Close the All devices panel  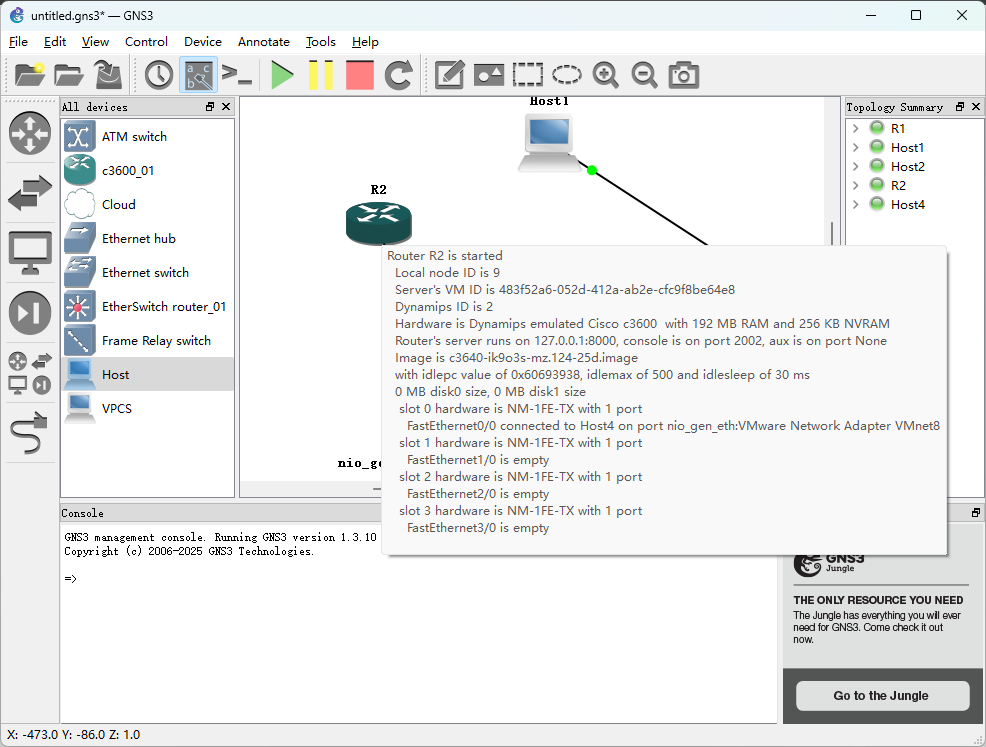coord(226,106)
